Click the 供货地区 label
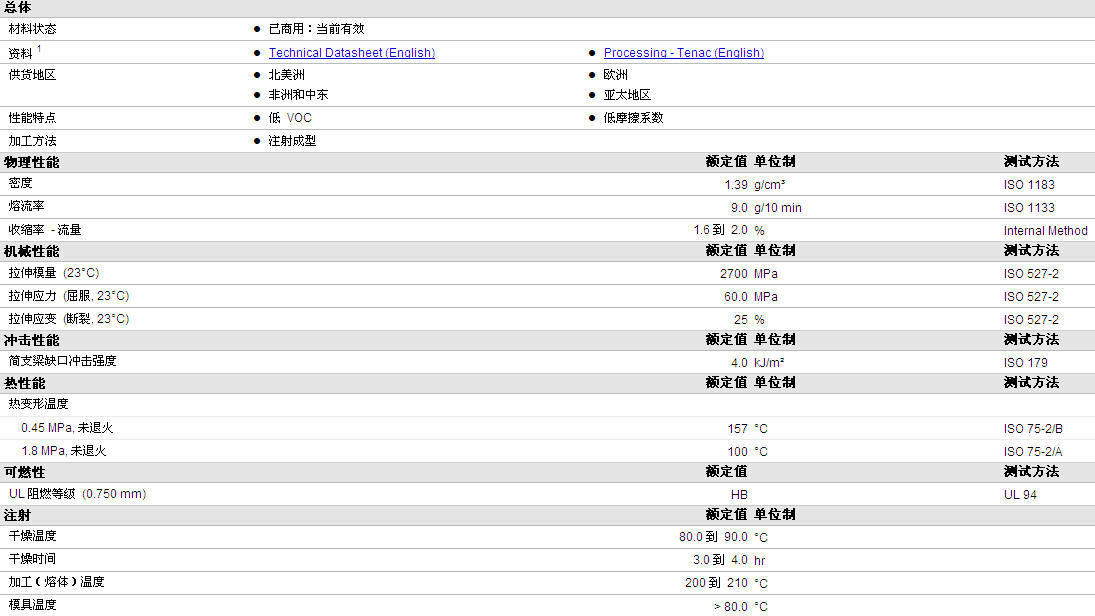Viewport: 1095px width, 616px height. click(32, 75)
